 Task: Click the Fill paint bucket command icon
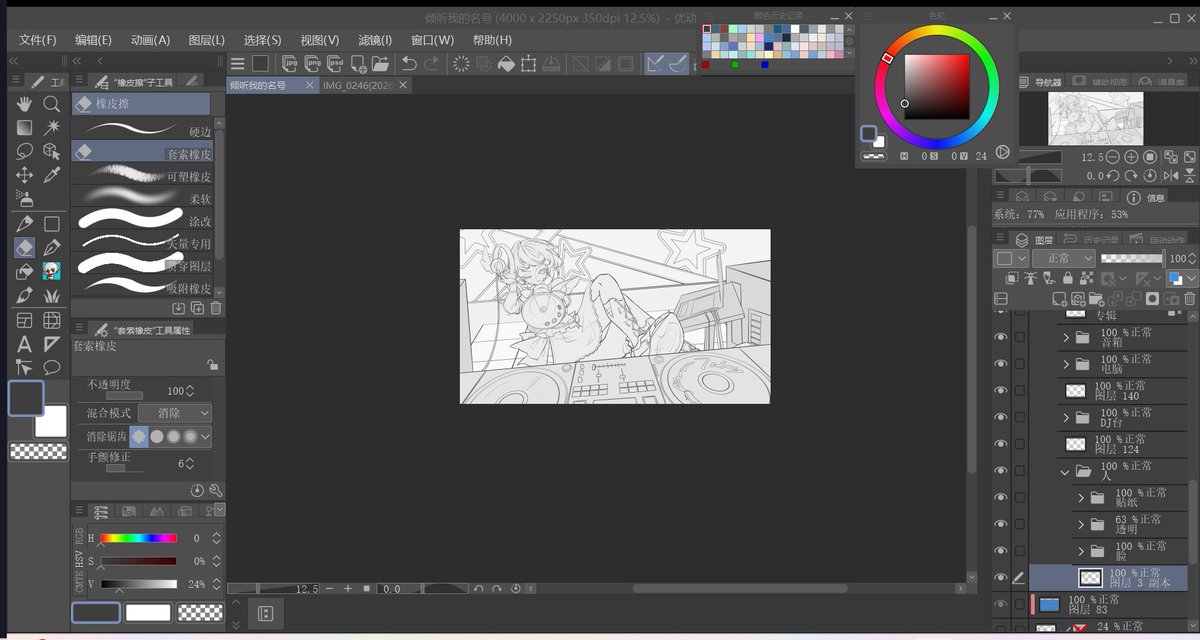[x=506, y=63]
